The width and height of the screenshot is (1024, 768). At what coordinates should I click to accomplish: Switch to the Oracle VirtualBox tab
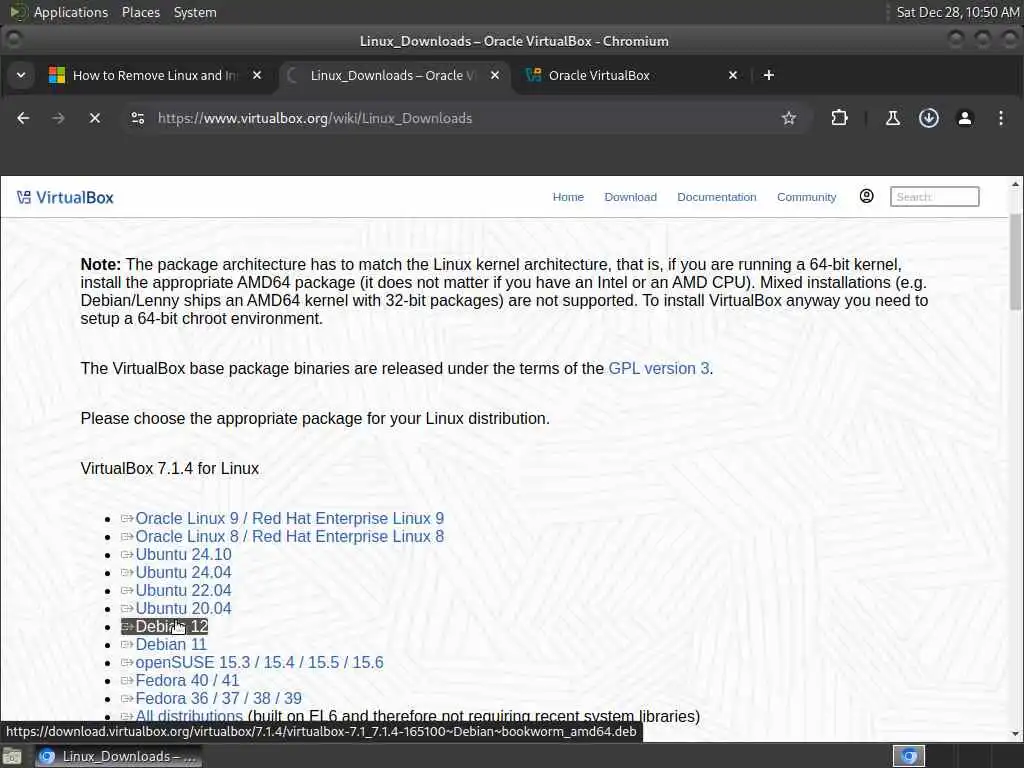[631, 75]
